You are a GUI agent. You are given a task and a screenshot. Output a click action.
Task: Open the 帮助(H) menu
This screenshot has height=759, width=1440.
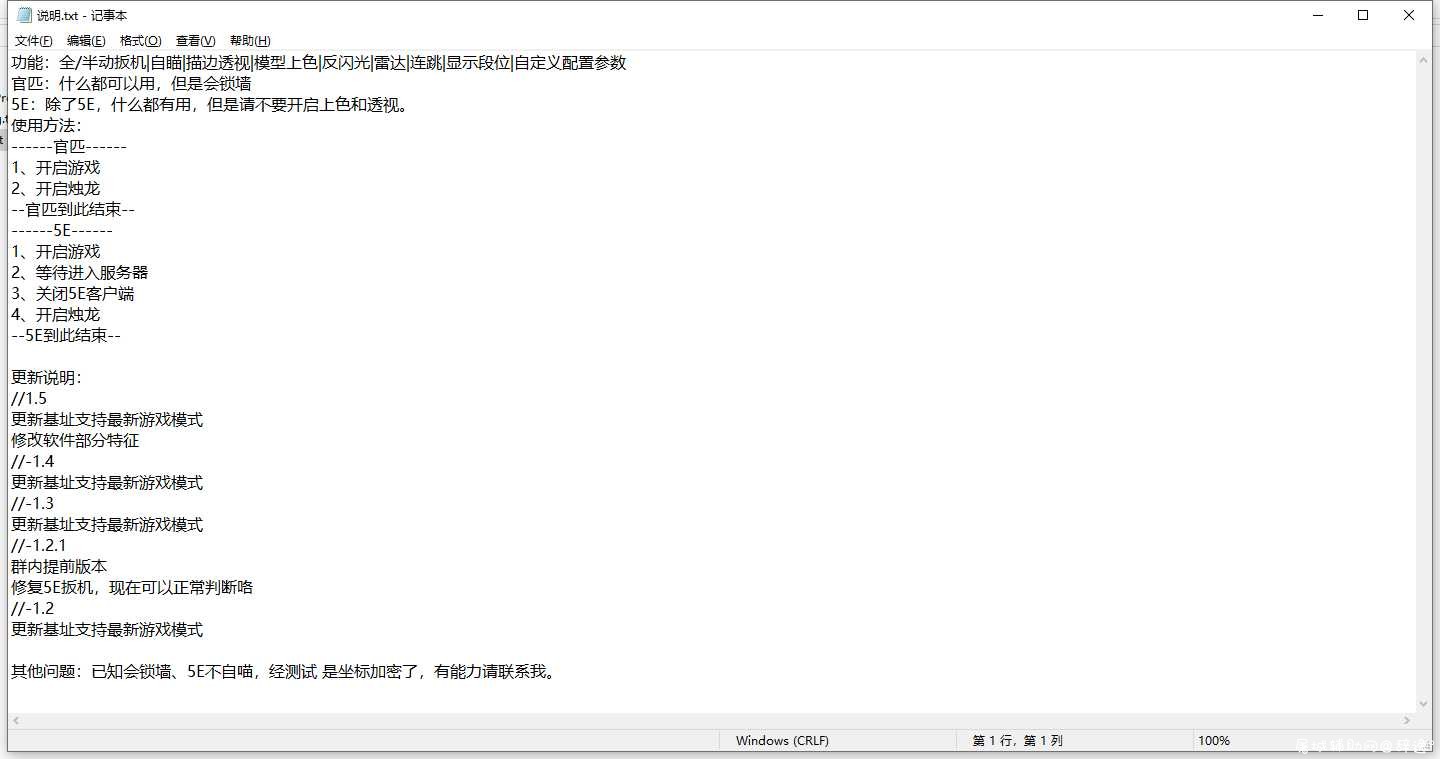(x=250, y=41)
